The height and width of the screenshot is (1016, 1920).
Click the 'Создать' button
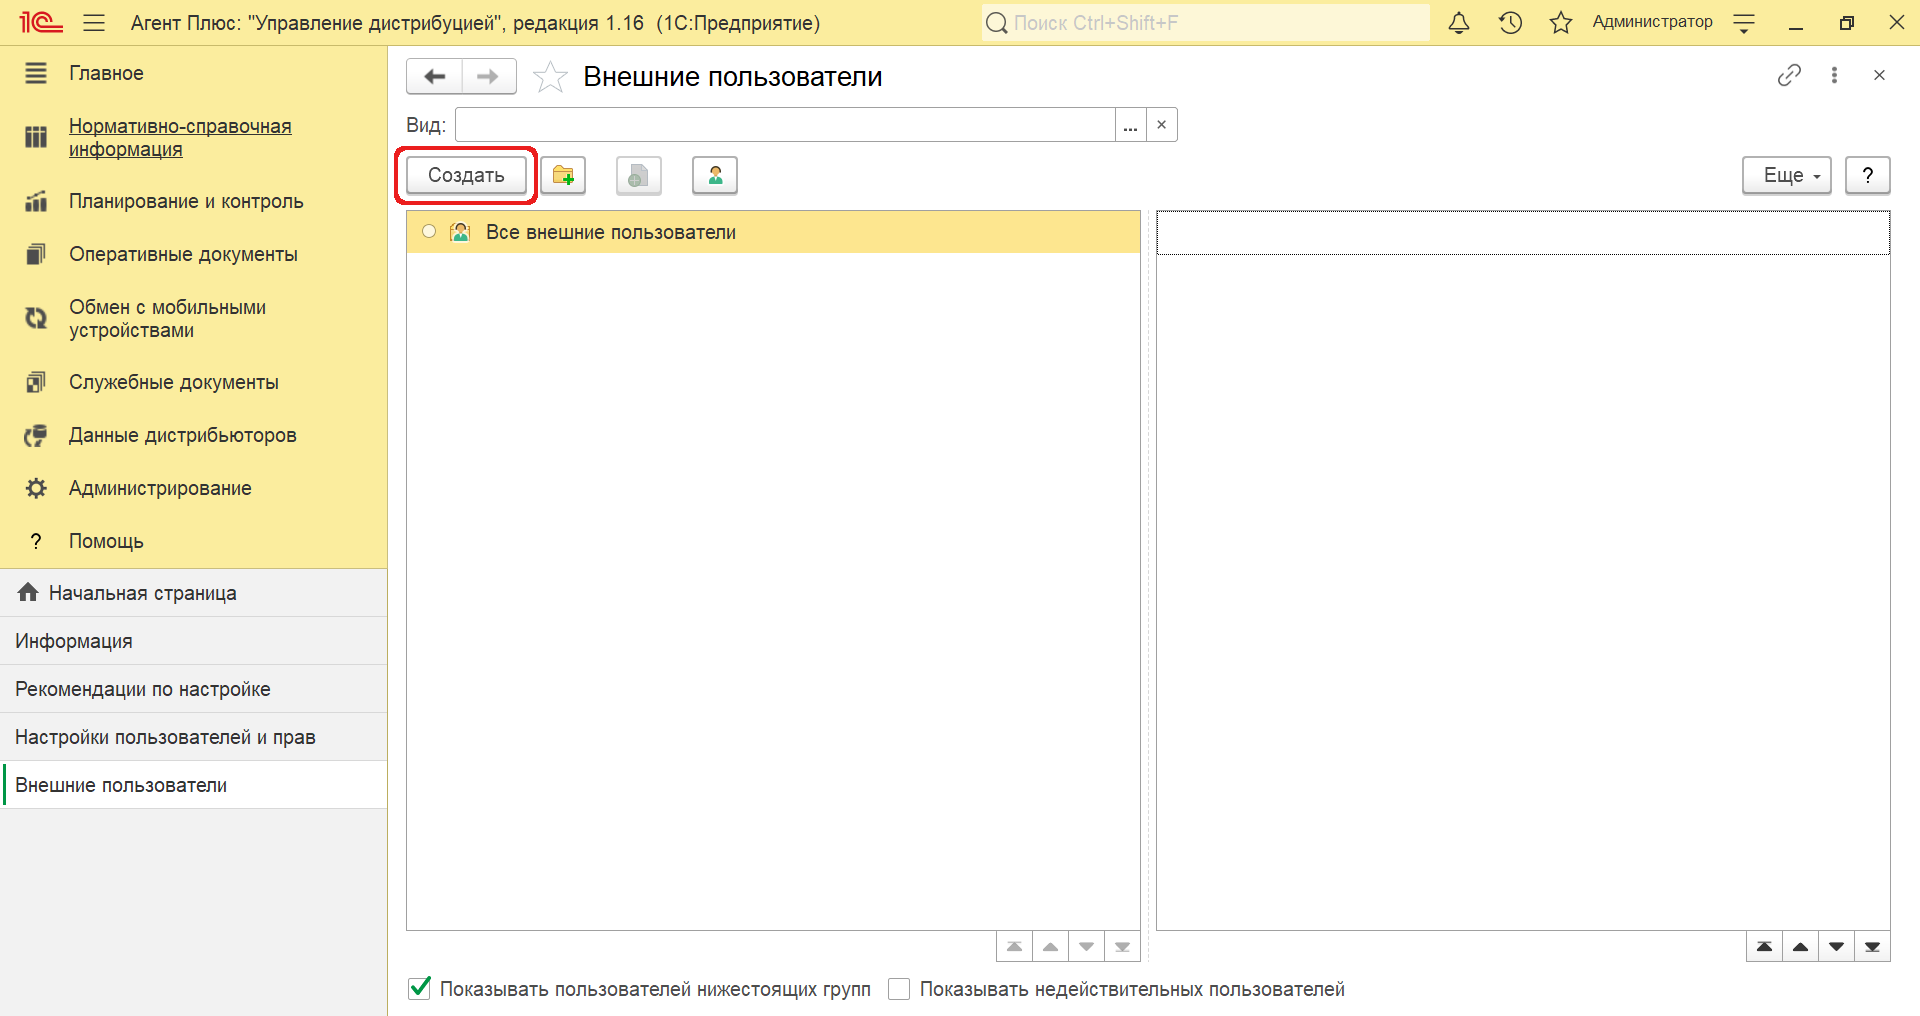point(466,175)
